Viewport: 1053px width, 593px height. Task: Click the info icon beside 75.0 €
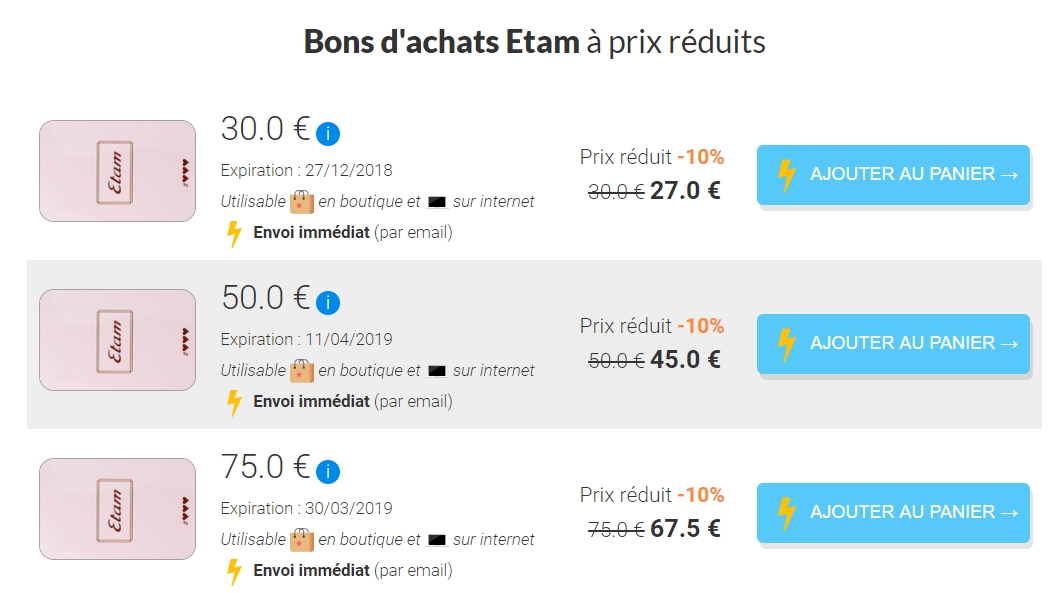point(328,471)
